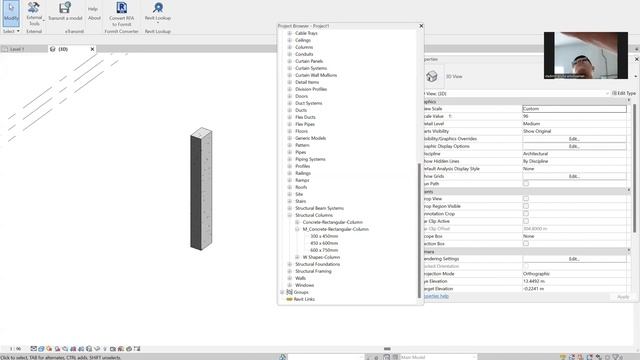The image size is (640, 360).
Task: Click the worksets icon in status bar
Action: (x=283, y=357)
